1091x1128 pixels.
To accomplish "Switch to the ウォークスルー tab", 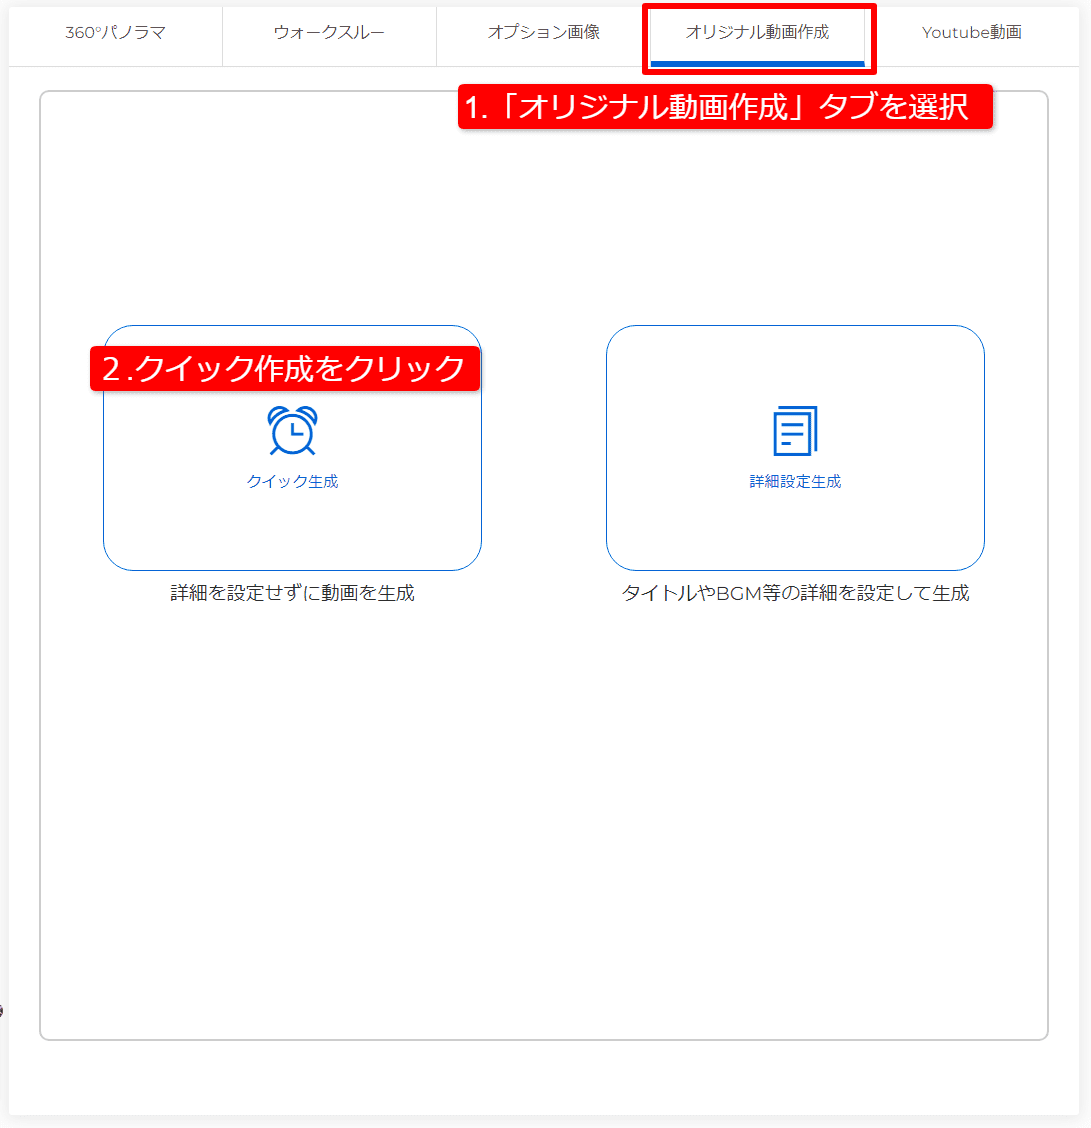I will (329, 33).
